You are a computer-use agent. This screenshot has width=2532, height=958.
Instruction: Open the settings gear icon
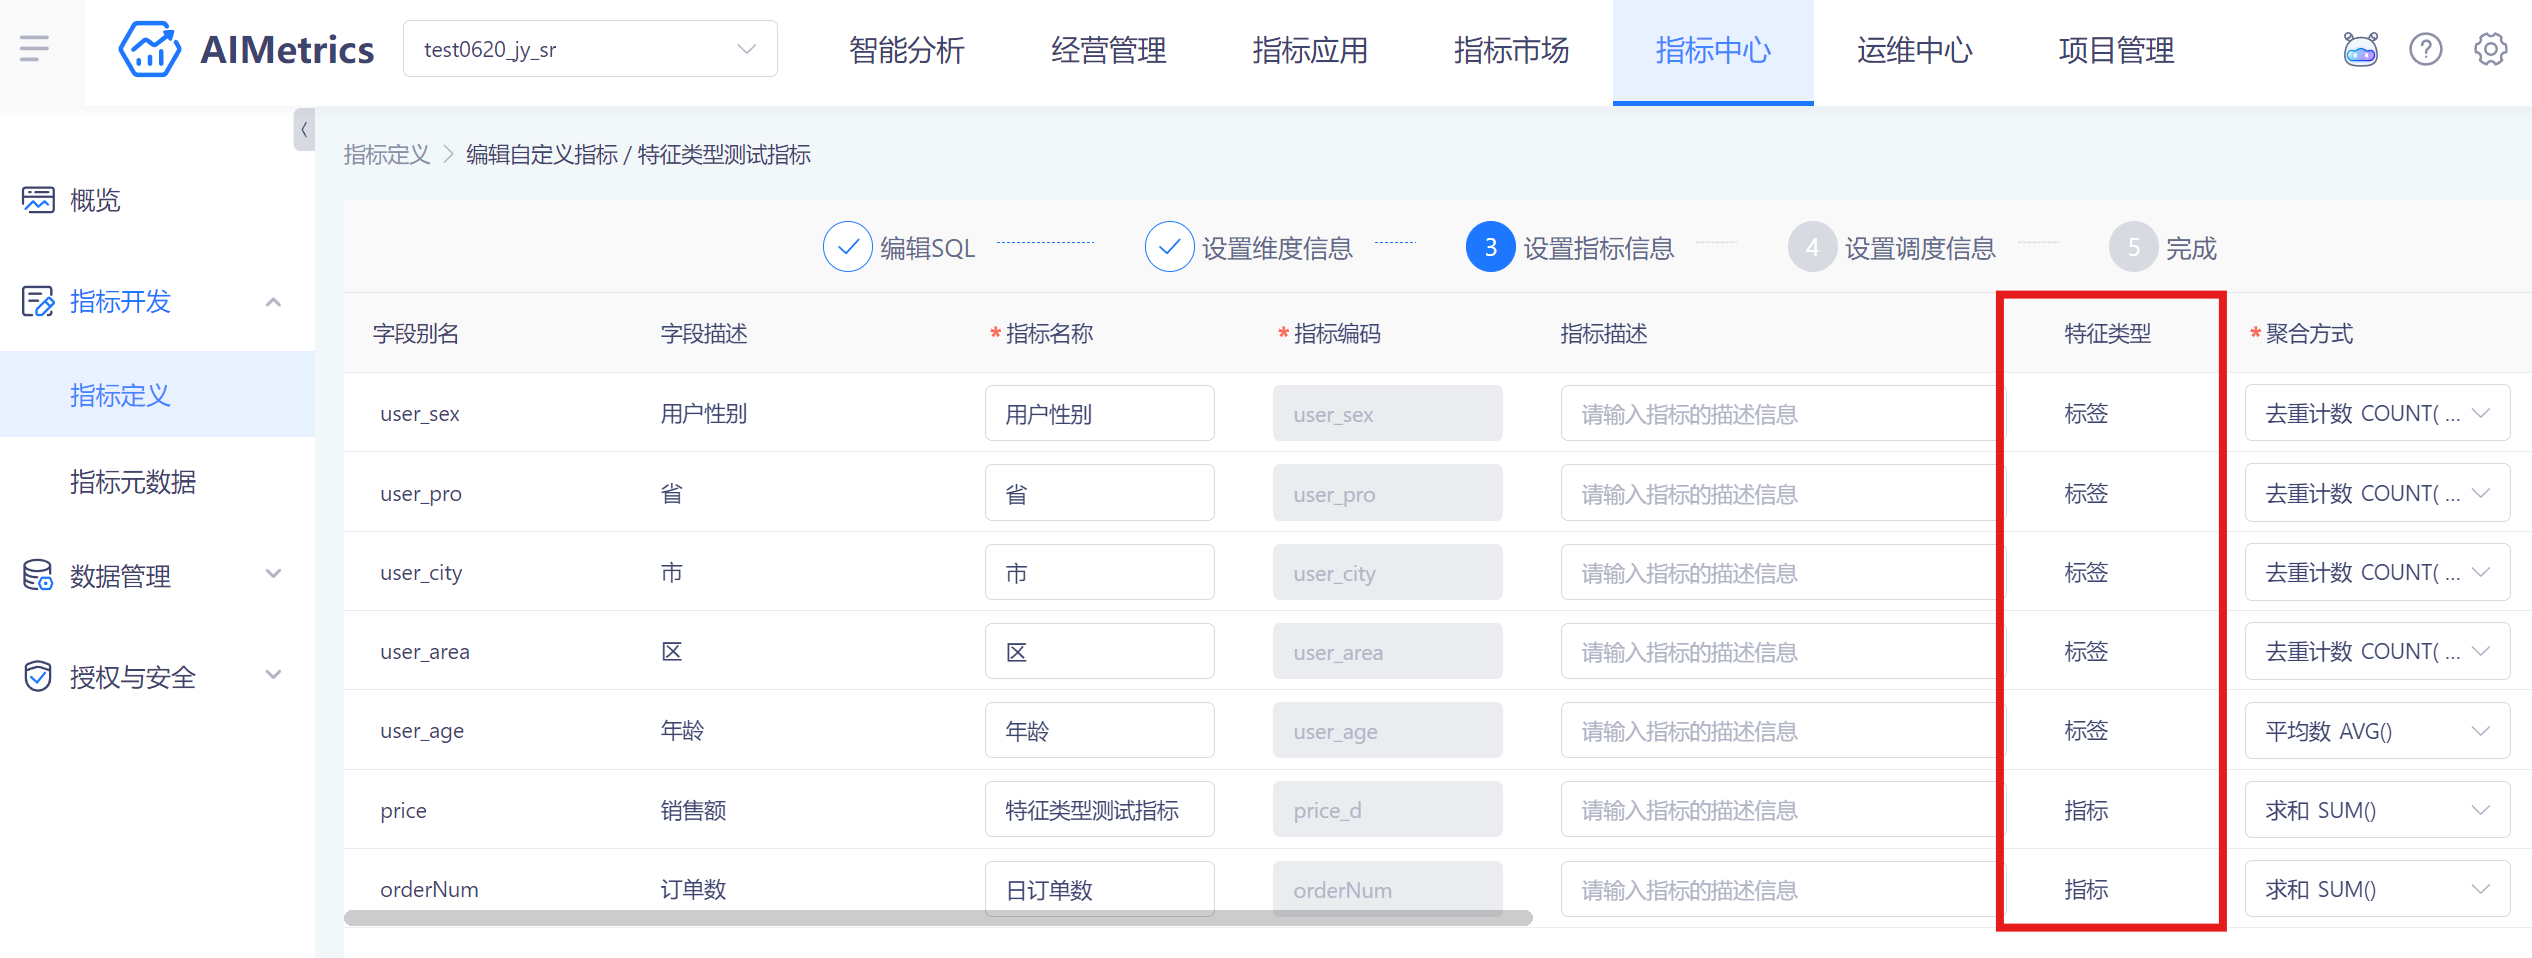[2490, 49]
